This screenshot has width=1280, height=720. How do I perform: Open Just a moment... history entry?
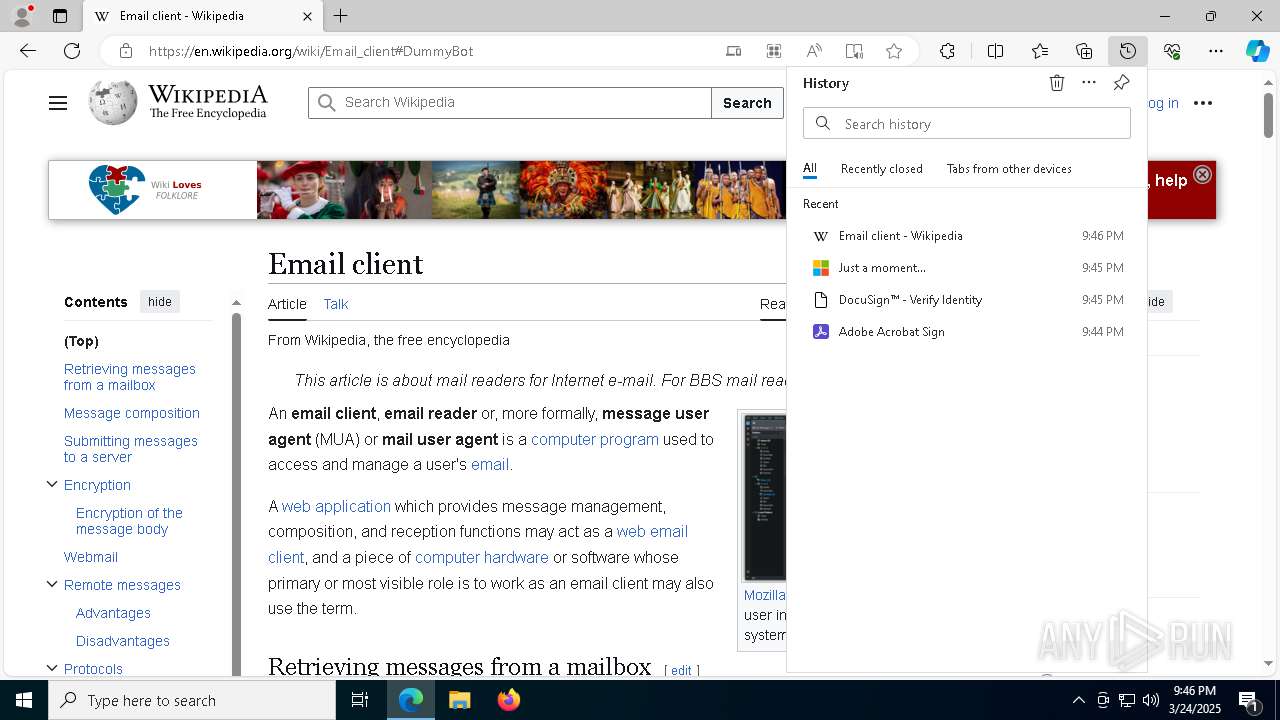pos(967,268)
